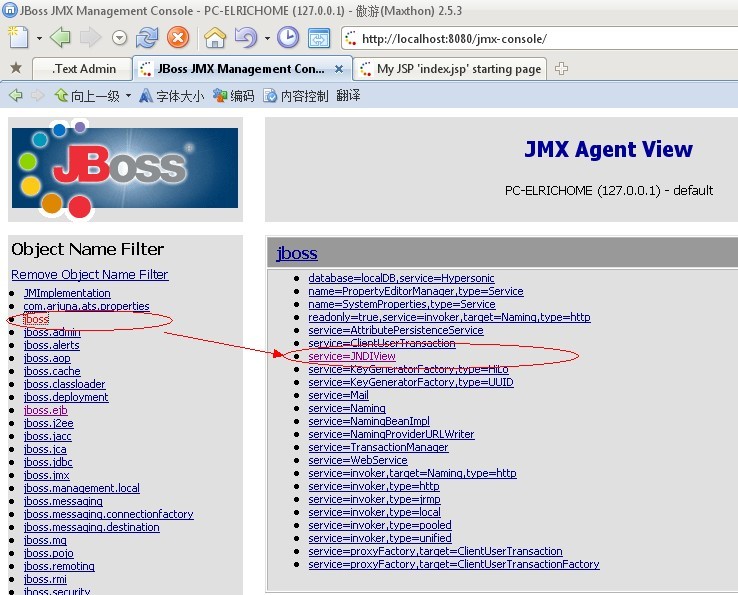Open favorites star icon
Viewport: 738px width, 595px height.
(x=16, y=68)
